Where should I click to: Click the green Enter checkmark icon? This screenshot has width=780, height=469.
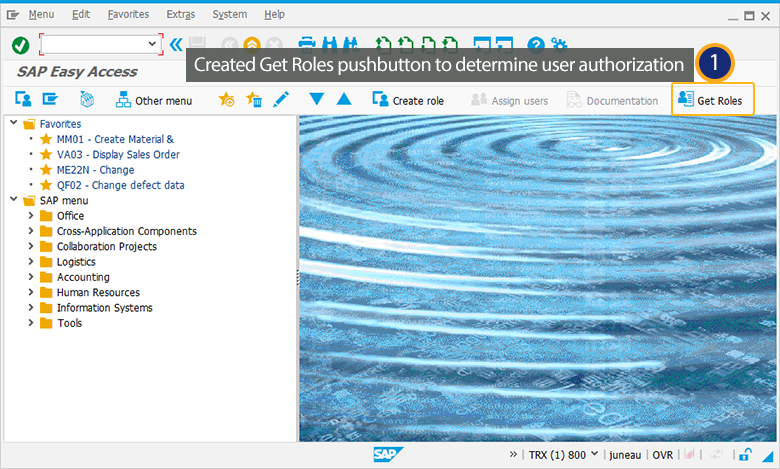point(20,45)
